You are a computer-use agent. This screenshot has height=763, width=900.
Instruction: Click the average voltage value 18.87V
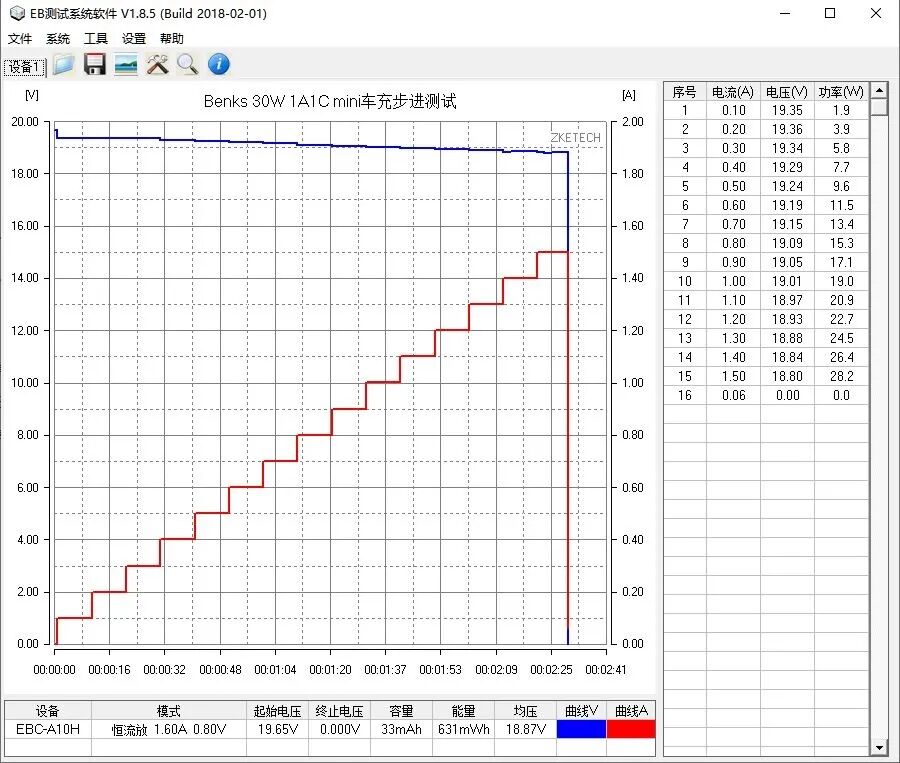pyautogui.click(x=525, y=729)
